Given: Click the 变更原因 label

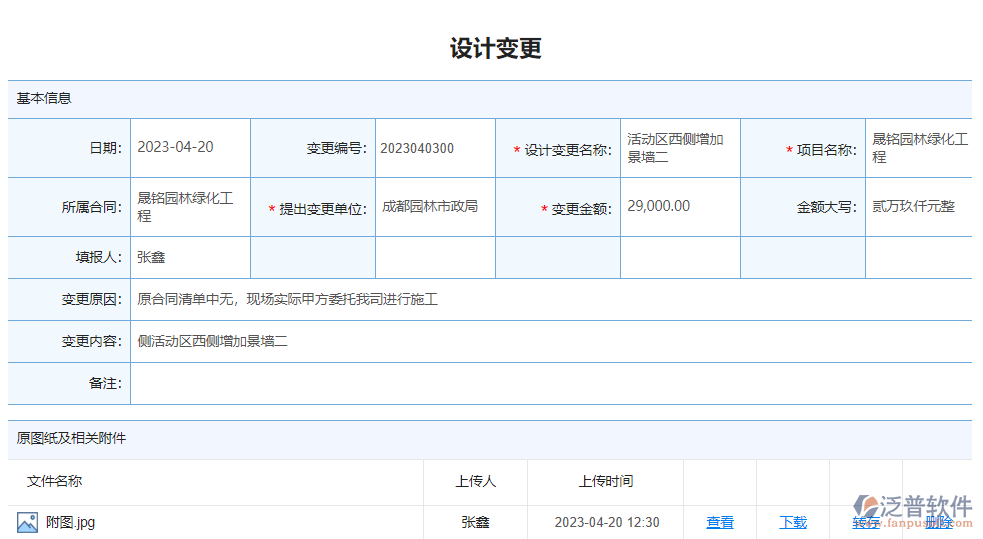Looking at the screenshot, I should (92, 300).
